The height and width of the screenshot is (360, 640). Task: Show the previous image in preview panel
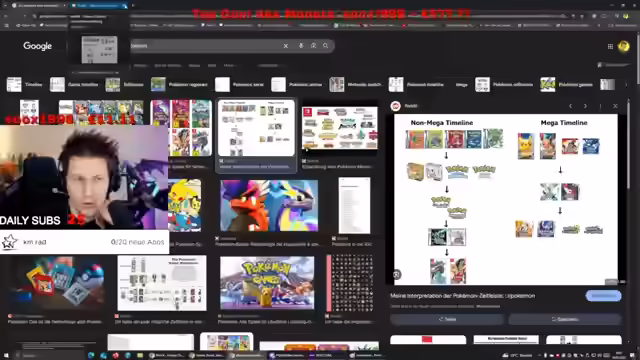click(571, 106)
